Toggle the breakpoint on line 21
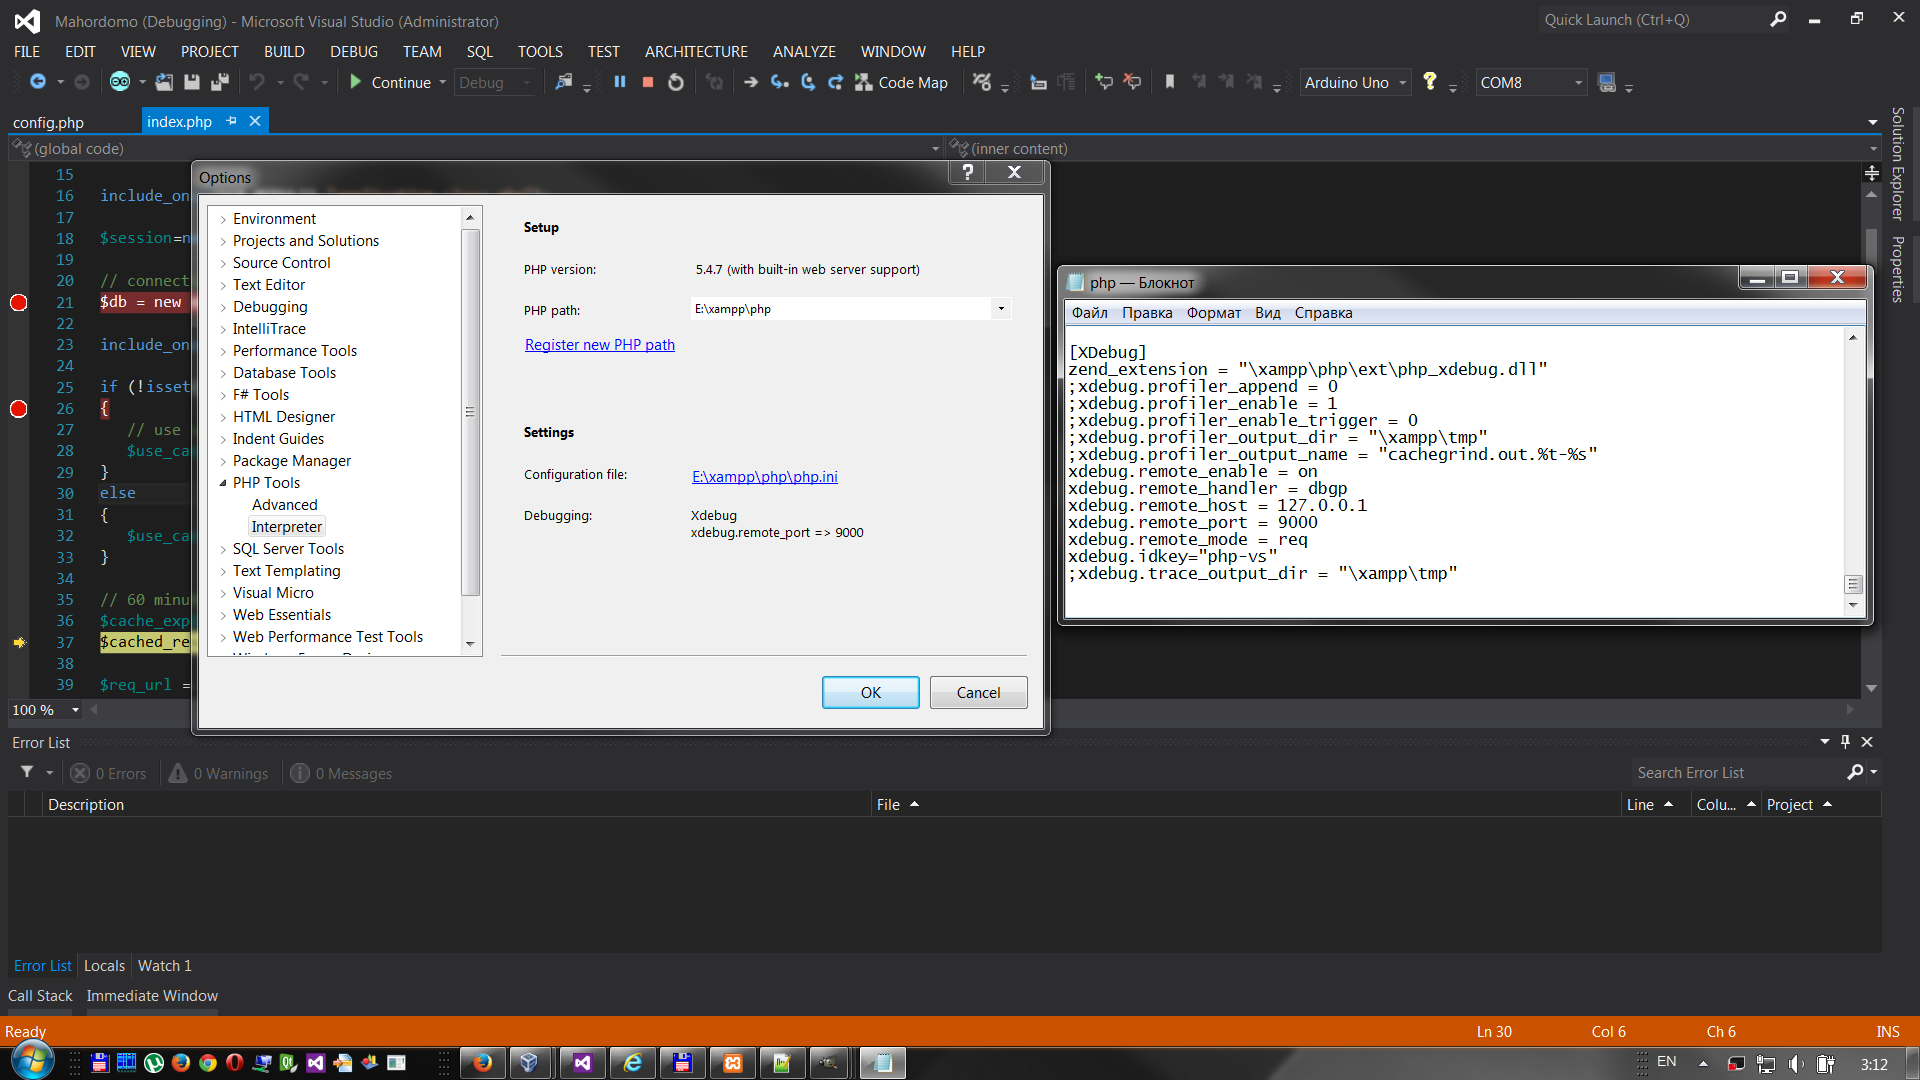This screenshot has height=1080, width=1920. (18, 302)
